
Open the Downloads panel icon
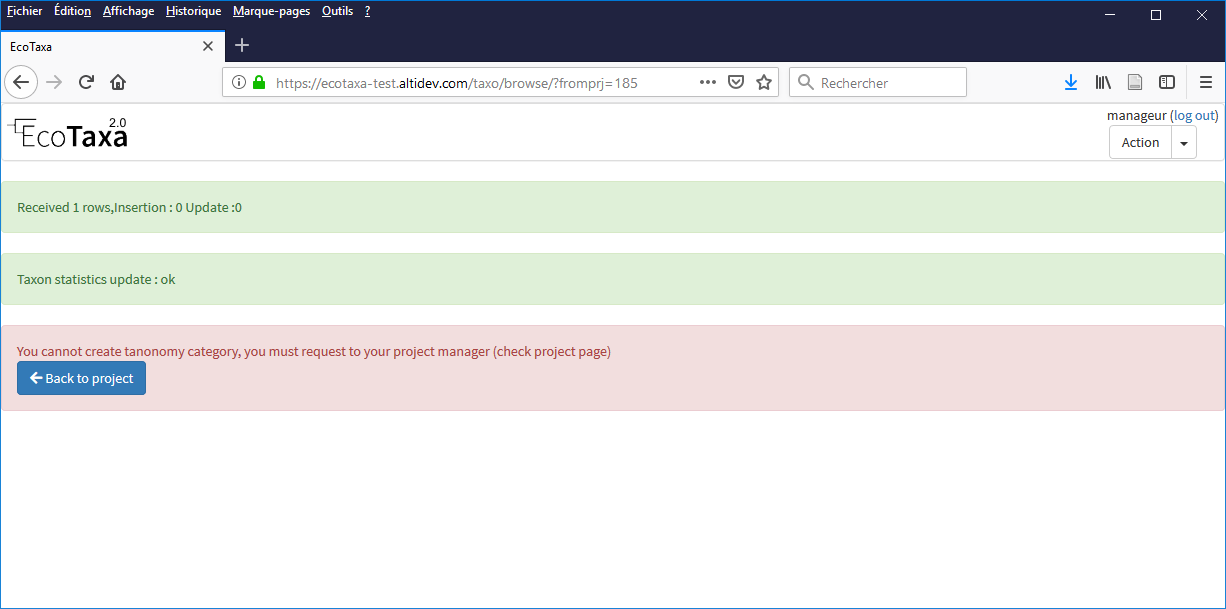[x=1071, y=82]
